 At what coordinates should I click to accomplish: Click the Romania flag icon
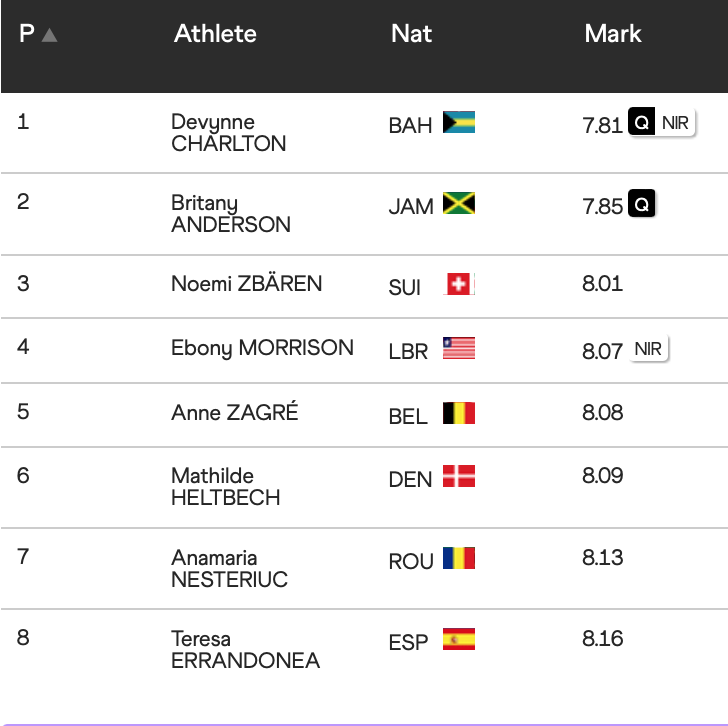click(x=459, y=558)
